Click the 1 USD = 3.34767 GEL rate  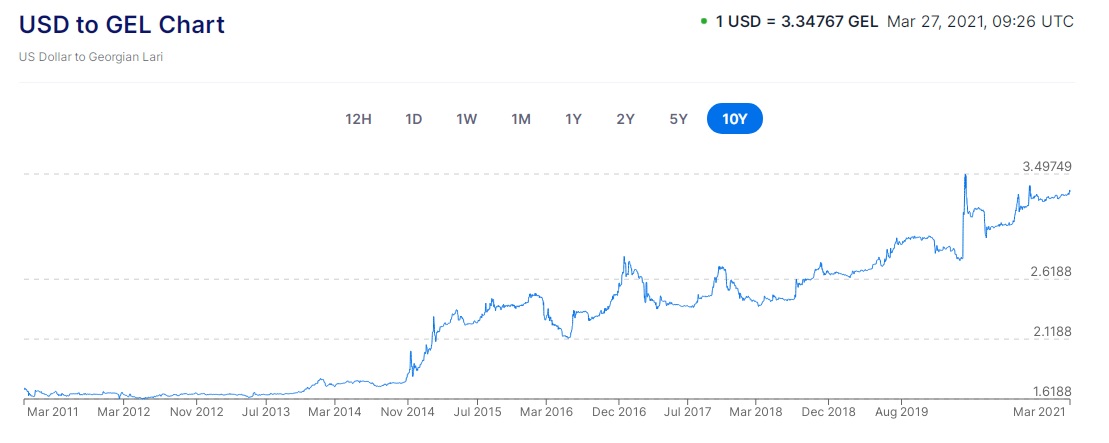pos(796,21)
